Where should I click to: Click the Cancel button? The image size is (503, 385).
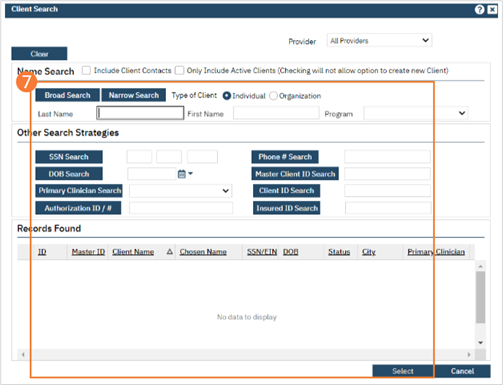pyautogui.click(x=462, y=371)
